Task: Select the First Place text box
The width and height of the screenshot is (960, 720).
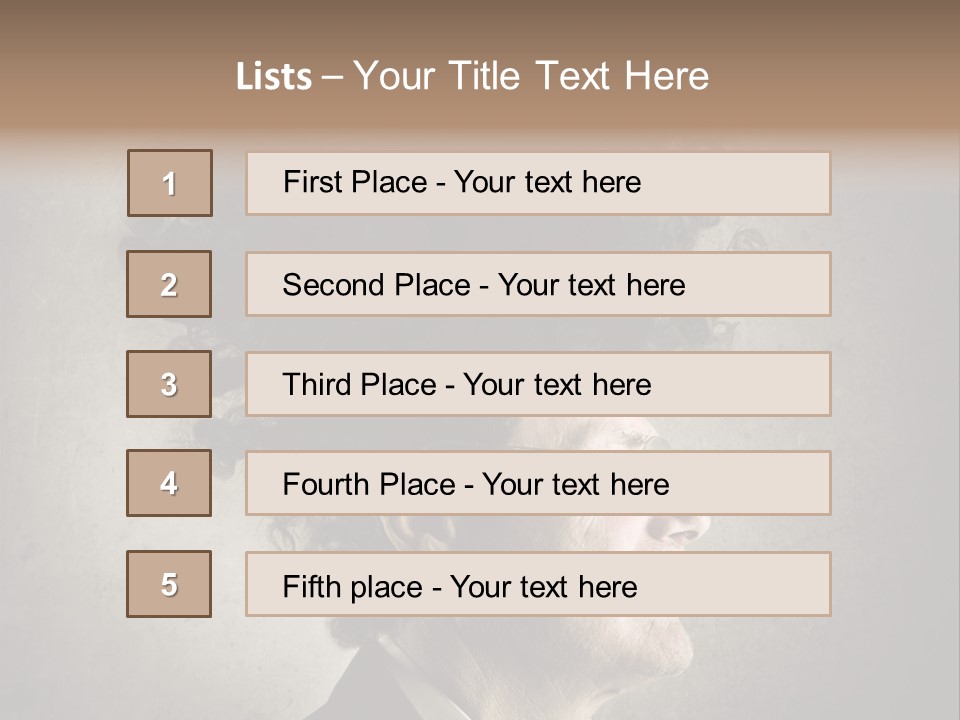Action: click(538, 183)
